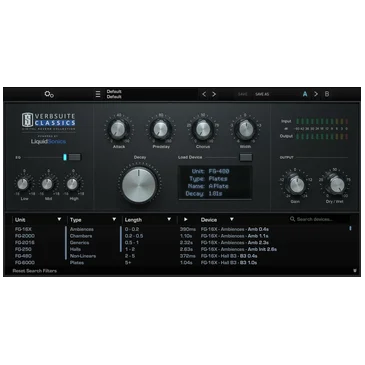Viewport: 365px width, 365px height.
Task: Switch to the A state
Action: click(x=305, y=94)
